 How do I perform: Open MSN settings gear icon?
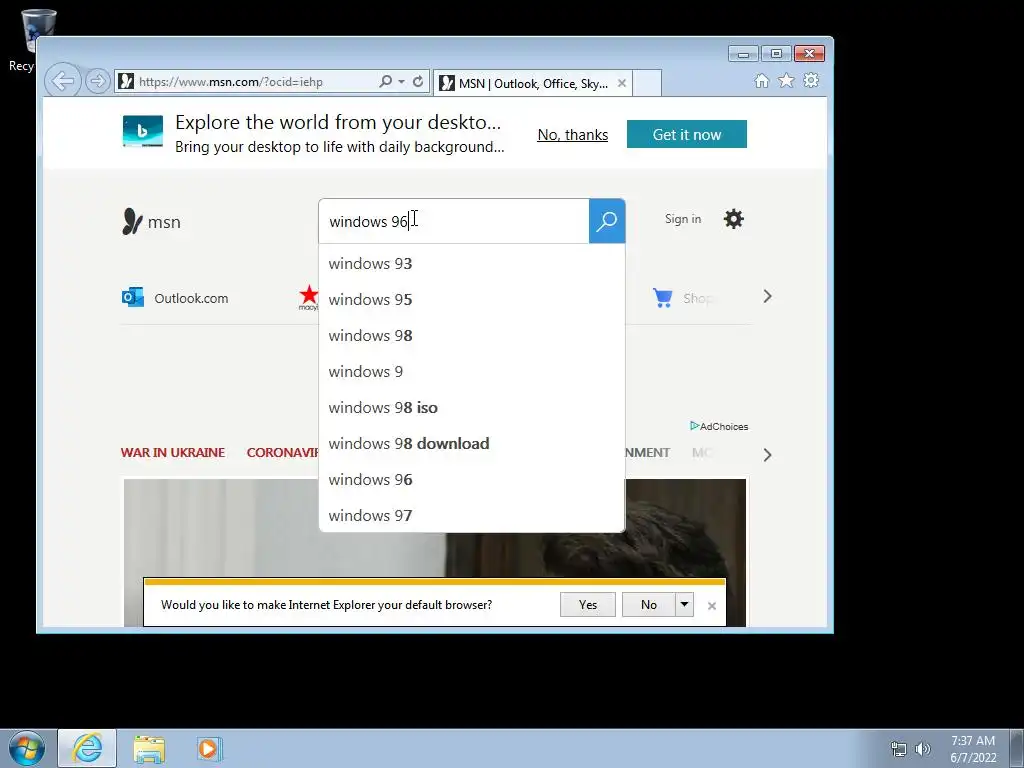pos(733,219)
